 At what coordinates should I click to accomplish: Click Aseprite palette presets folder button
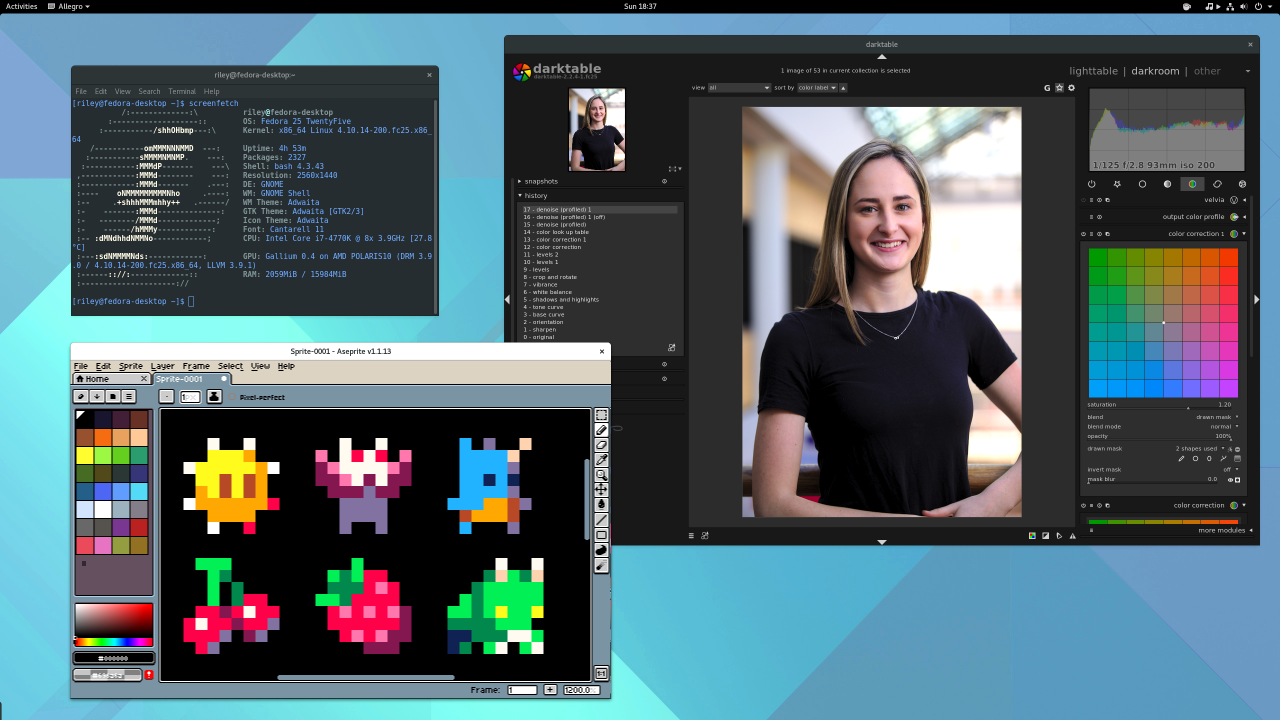(x=113, y=397)
